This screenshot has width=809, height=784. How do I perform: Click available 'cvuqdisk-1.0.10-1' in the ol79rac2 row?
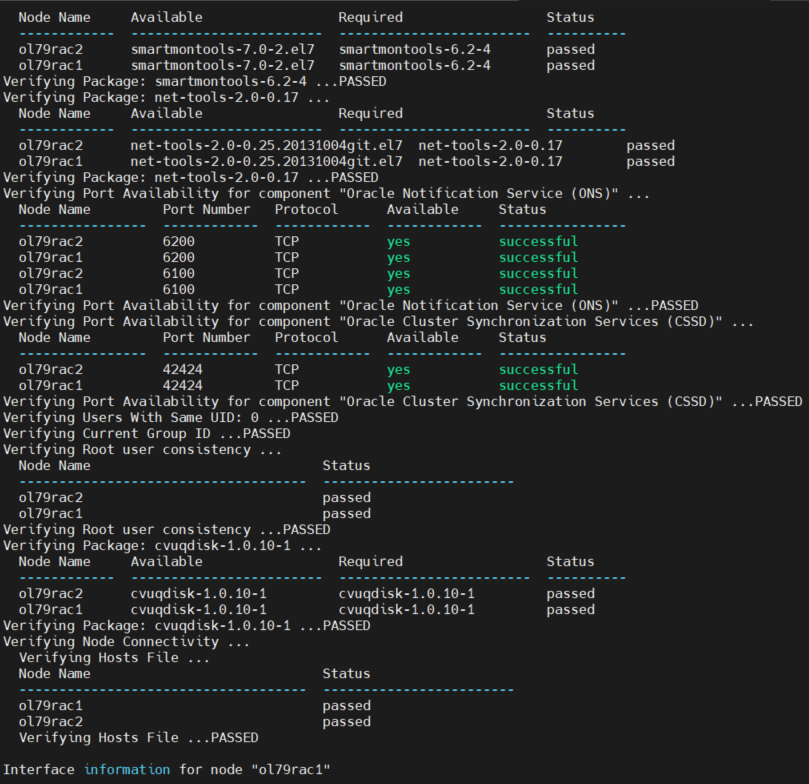199,593
